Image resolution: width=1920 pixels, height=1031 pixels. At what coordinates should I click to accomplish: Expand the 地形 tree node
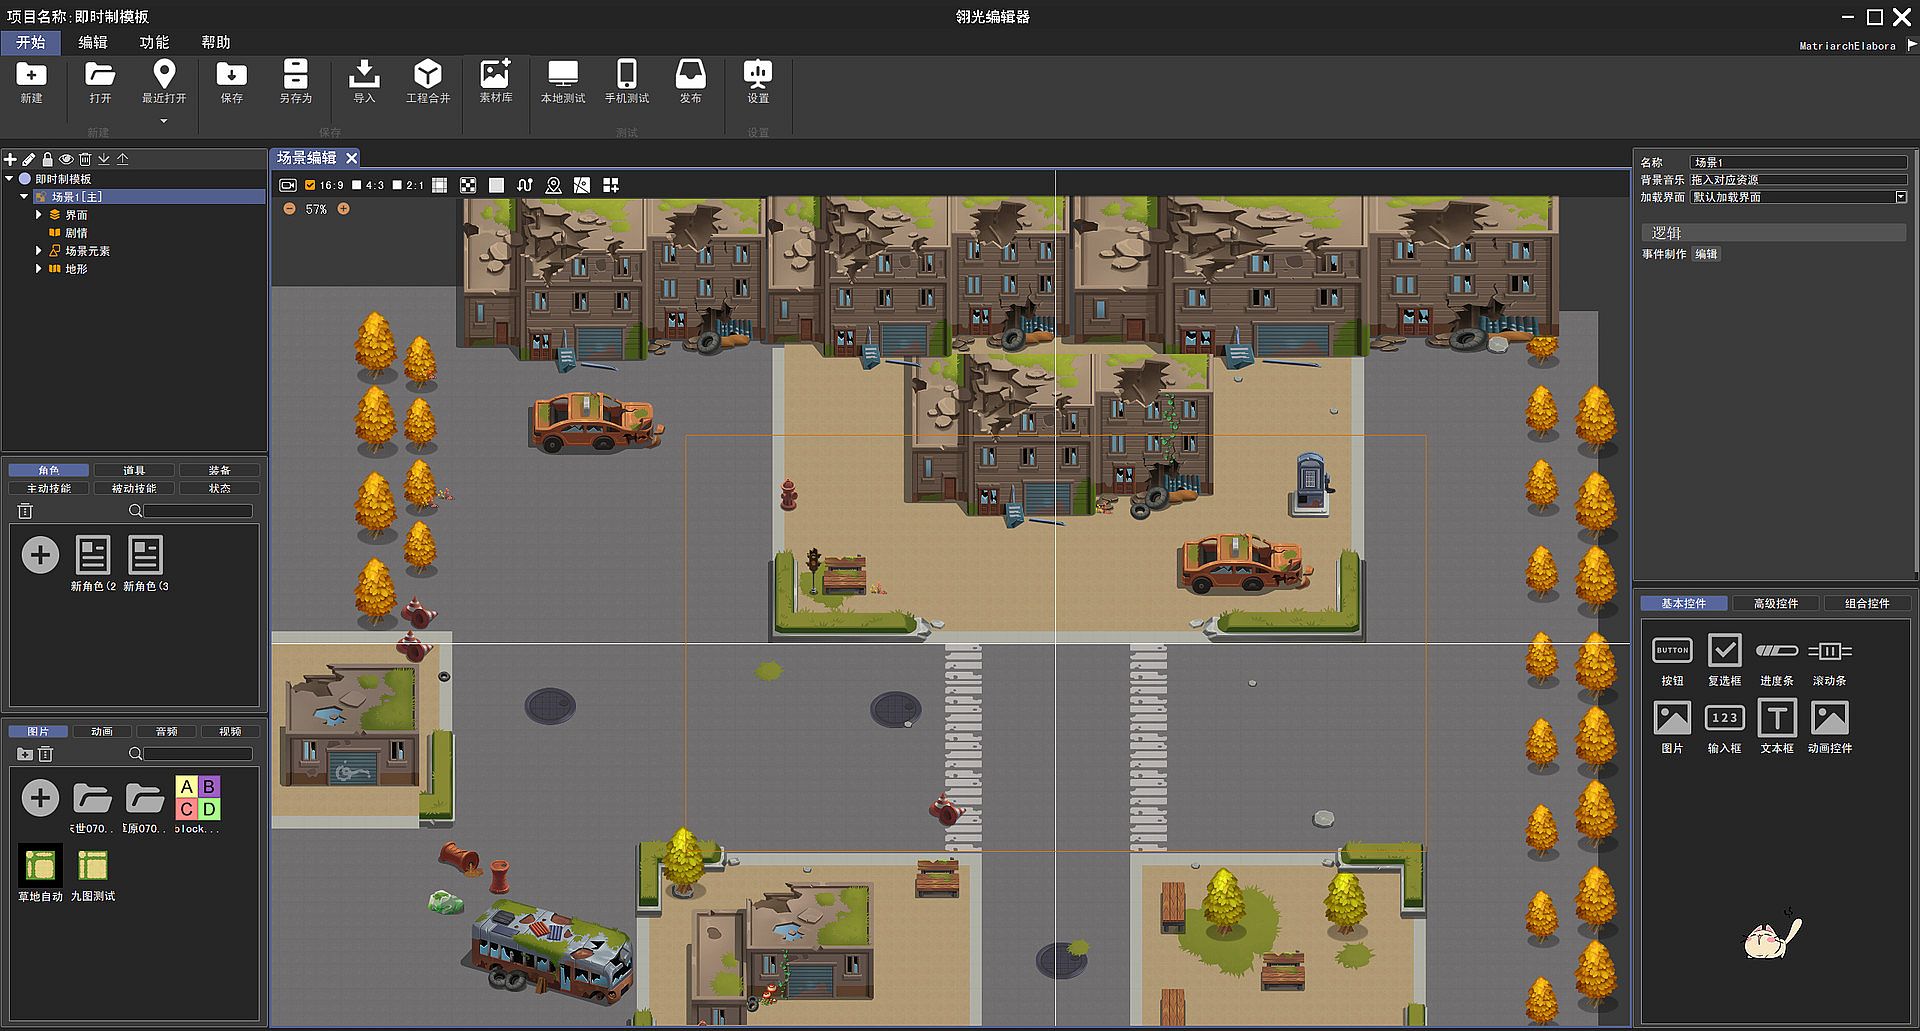tap(39, 269)
